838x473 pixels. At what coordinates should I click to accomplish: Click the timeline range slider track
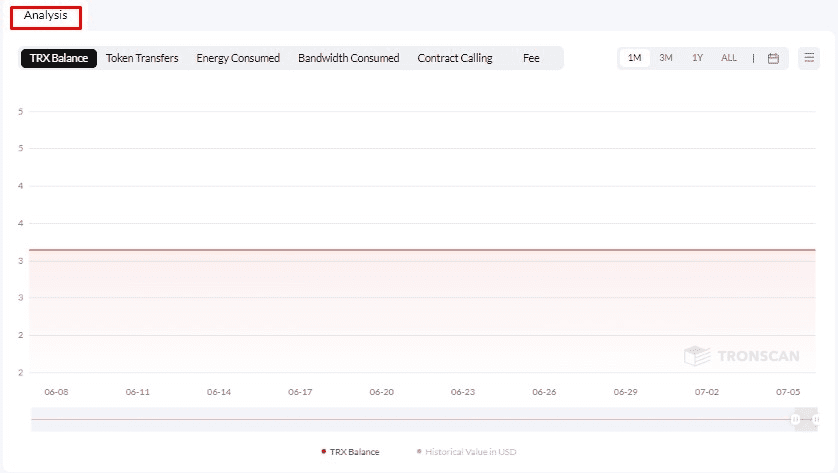click(x=400, y=419)
